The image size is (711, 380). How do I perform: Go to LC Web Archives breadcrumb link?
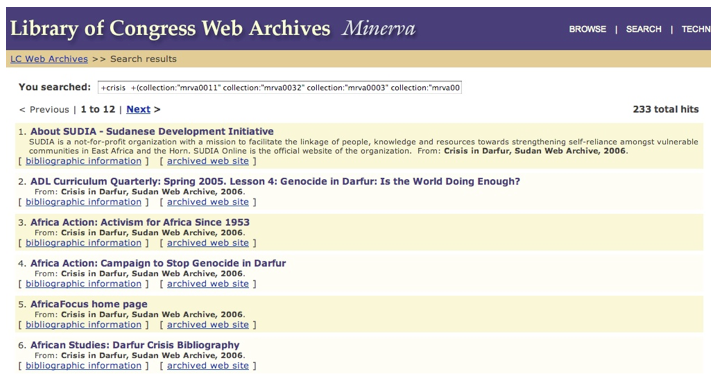click(49, 59)
